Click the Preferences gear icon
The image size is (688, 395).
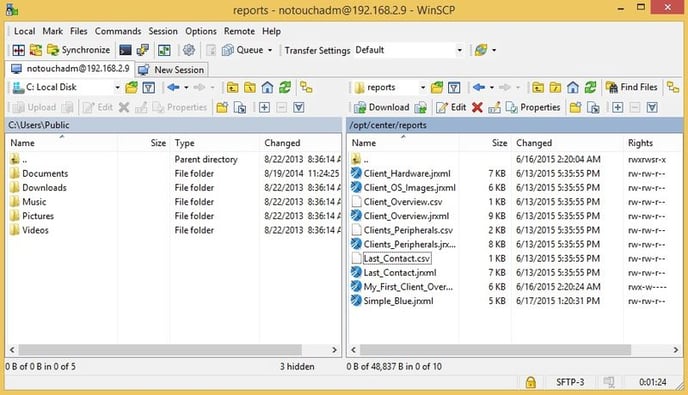point(189,50)
